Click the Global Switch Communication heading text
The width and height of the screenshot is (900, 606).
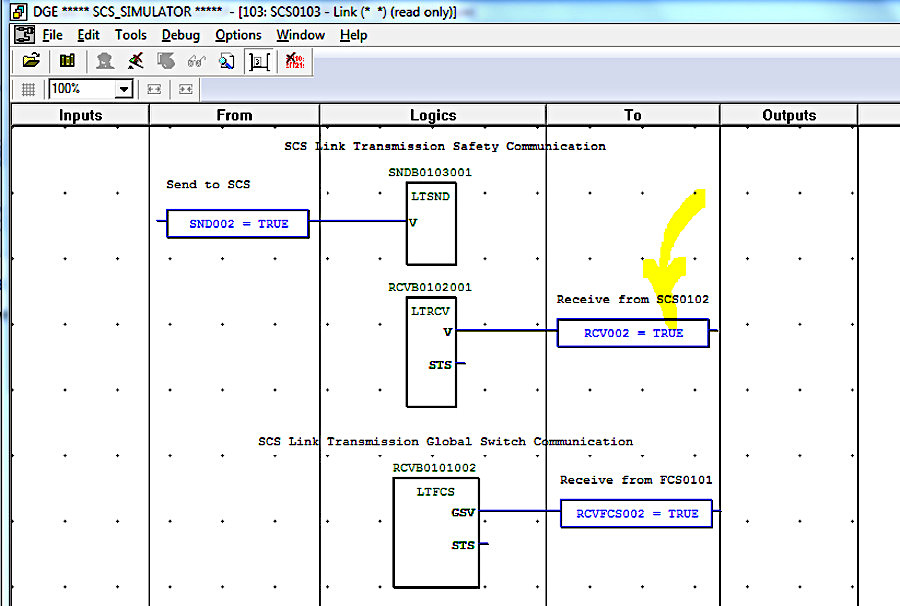pyautogui.click(x=445, y=441)
